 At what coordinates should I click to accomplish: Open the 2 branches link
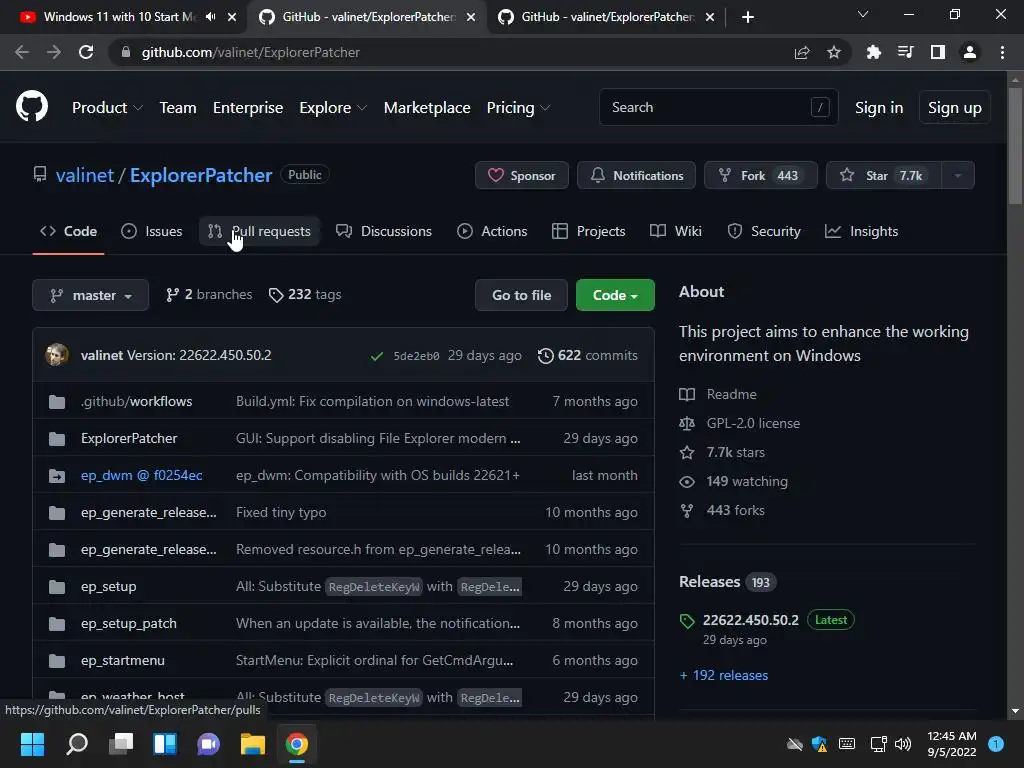(x=209, y=295)
